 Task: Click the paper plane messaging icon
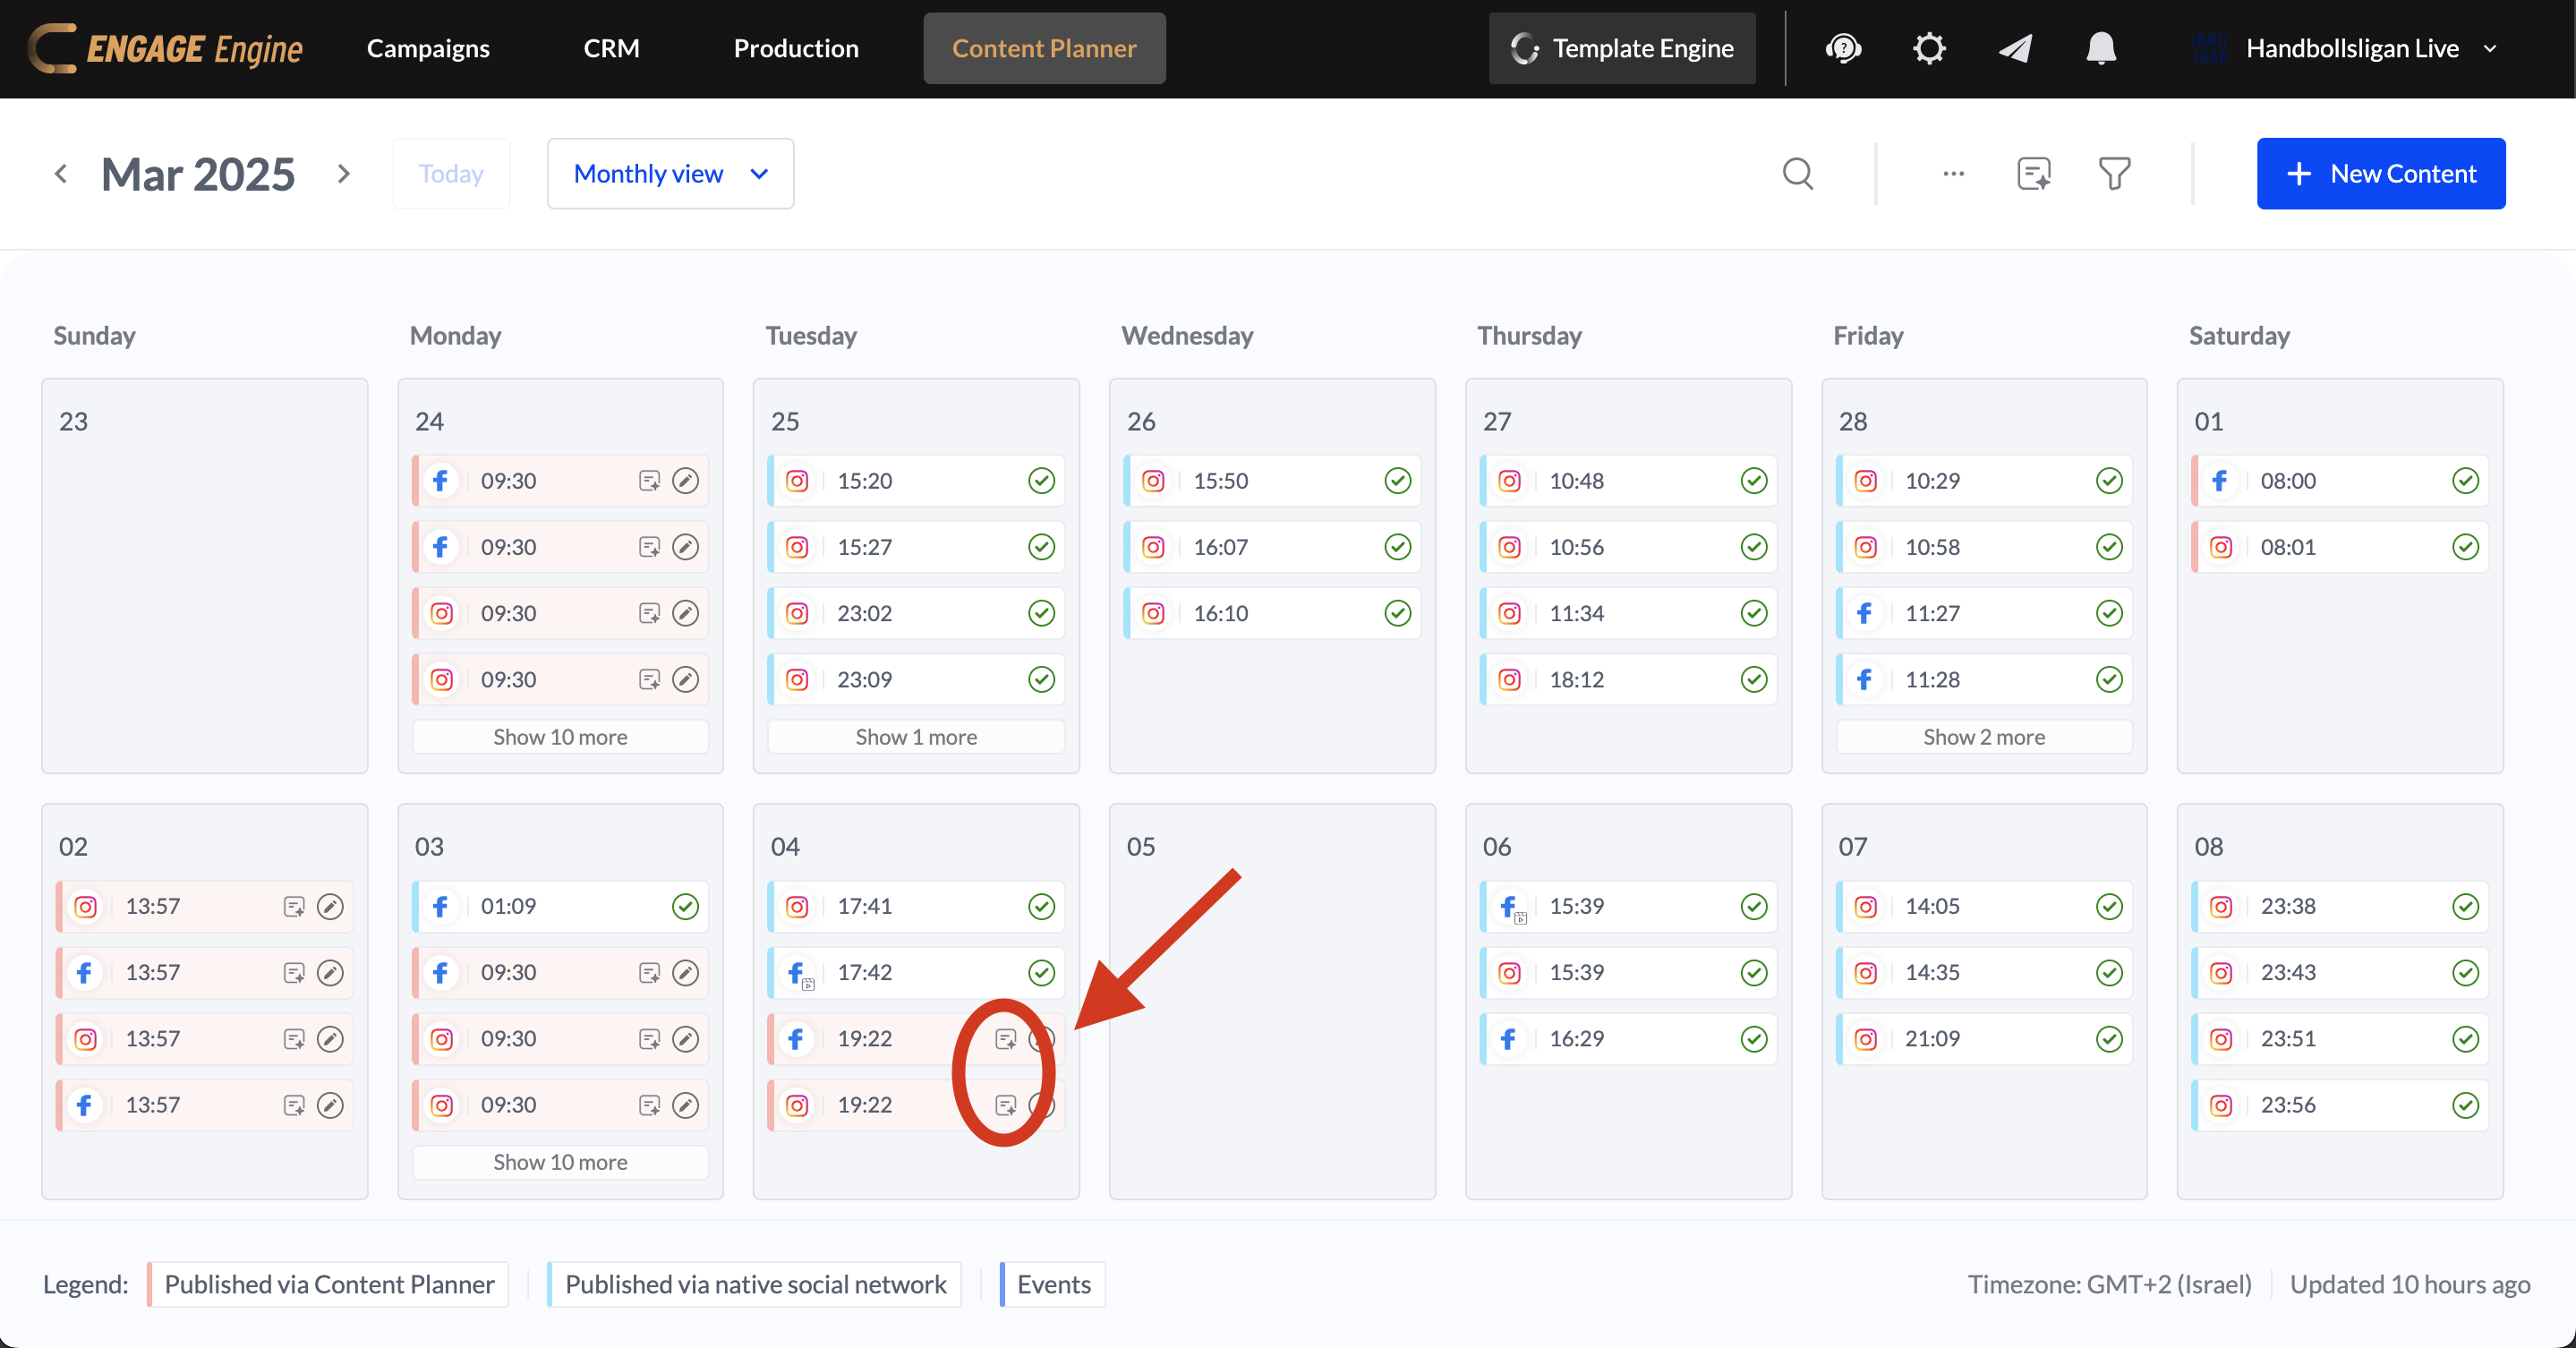point(2014,48)
